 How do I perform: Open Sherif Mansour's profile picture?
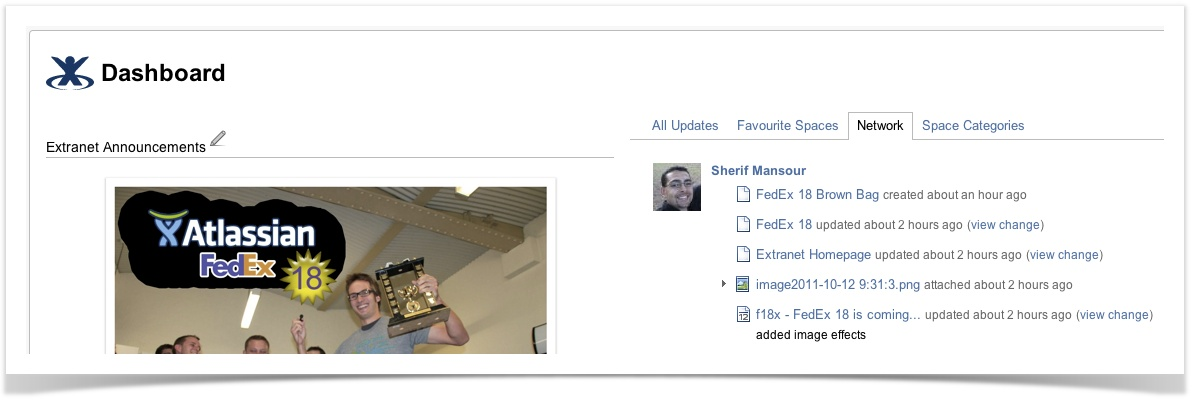[677, 187]
